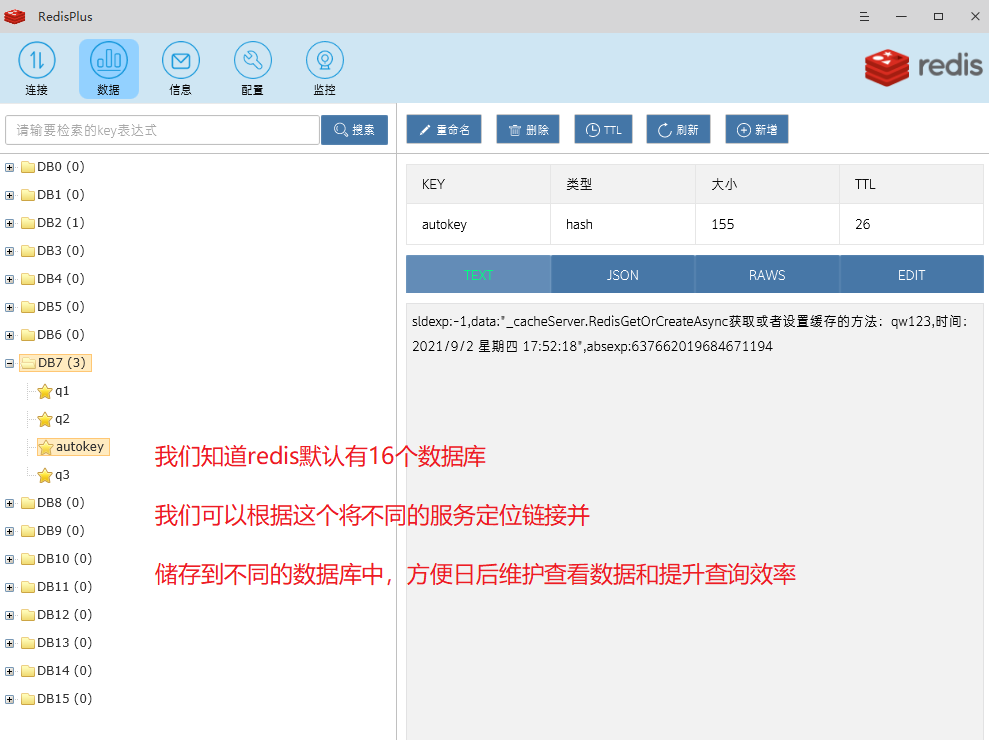This screenshot has width=989, height=740.
Task: Switch to the JSON tab
Action: click(623, 274)
